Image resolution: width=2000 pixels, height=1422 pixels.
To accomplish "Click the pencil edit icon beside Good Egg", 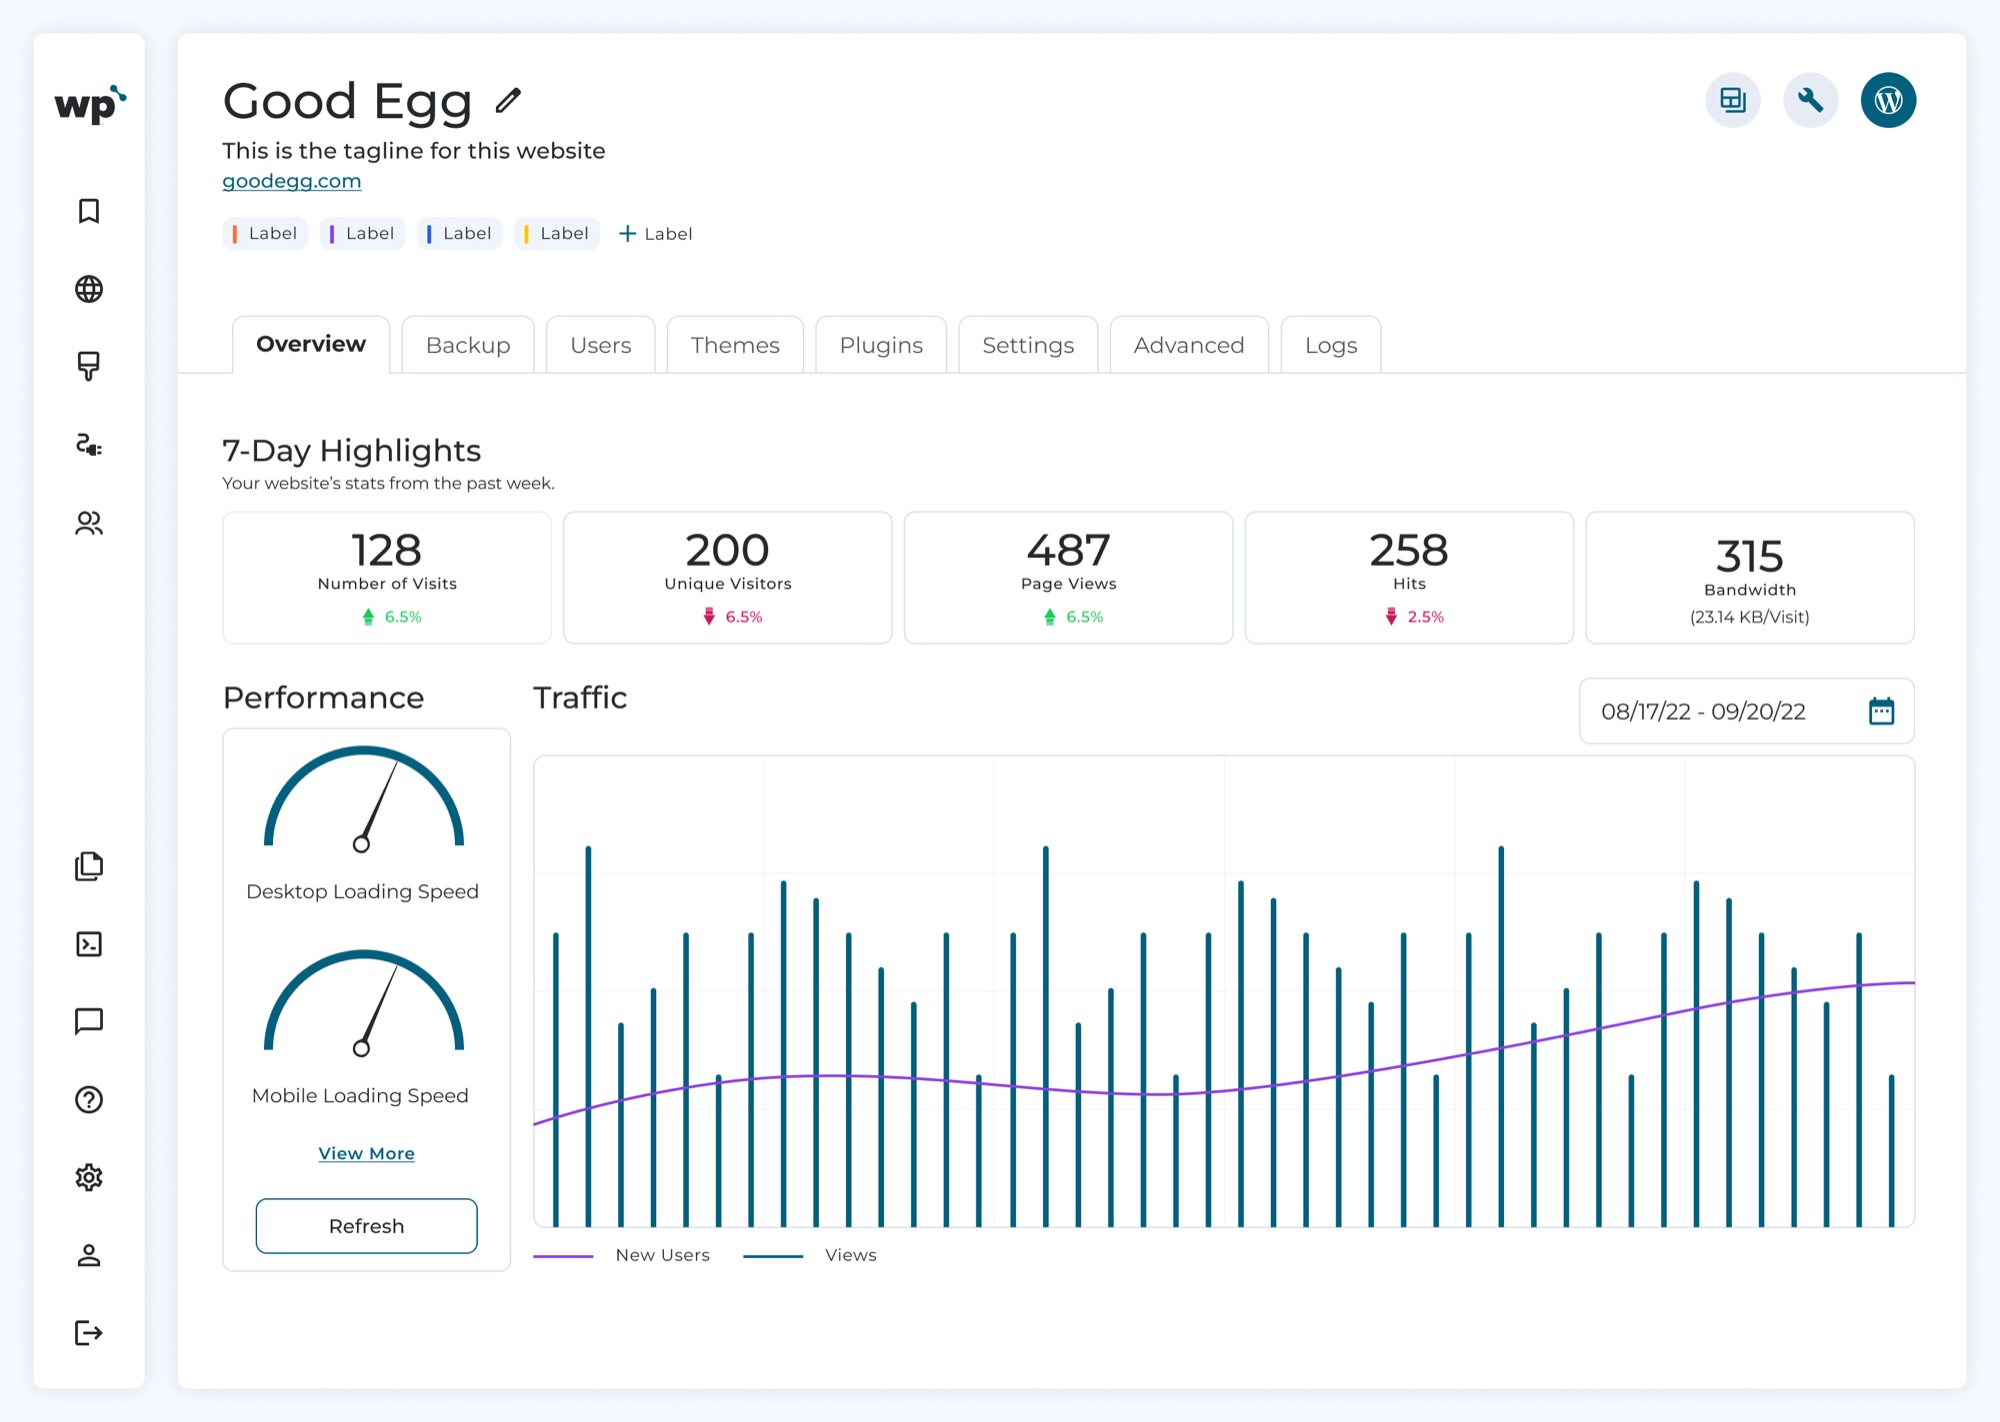I will (x=508, y=100).
